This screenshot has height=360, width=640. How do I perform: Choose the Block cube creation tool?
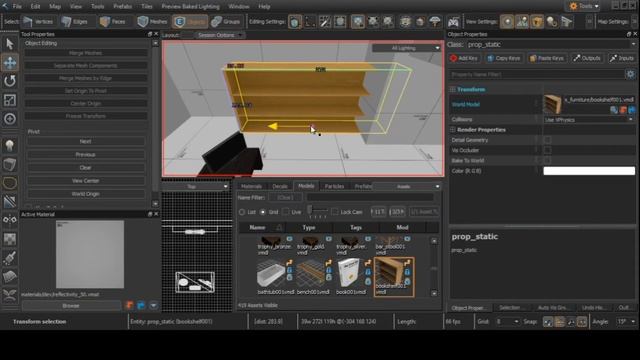tap(10, 164)
